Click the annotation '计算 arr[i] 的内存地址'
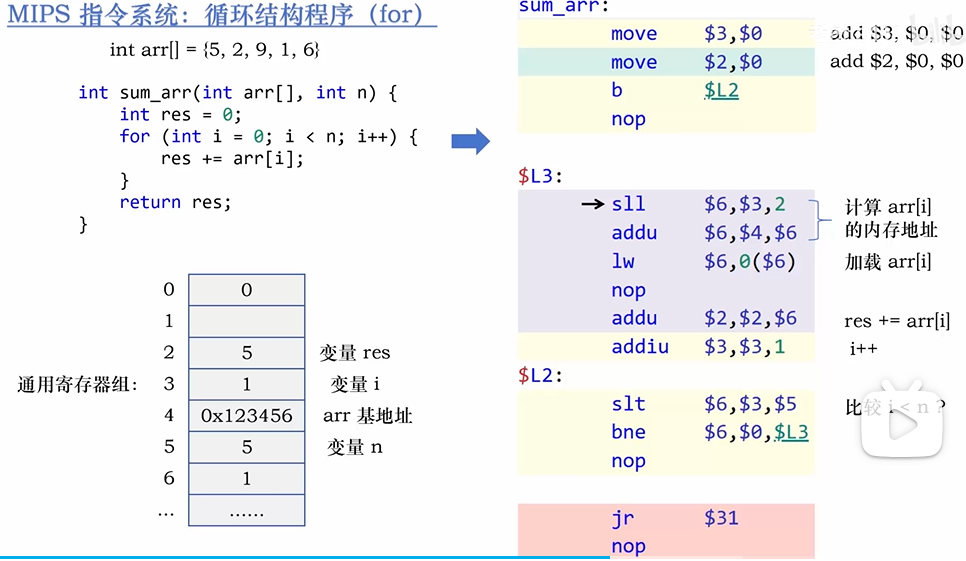This screenshot has width=966, height=561. [891, 219]
